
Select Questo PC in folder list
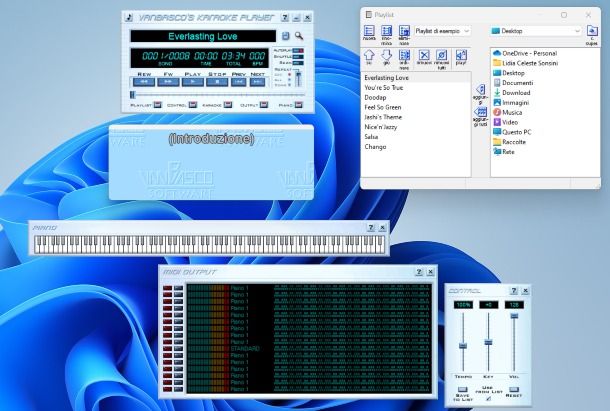tap(512, 132)
